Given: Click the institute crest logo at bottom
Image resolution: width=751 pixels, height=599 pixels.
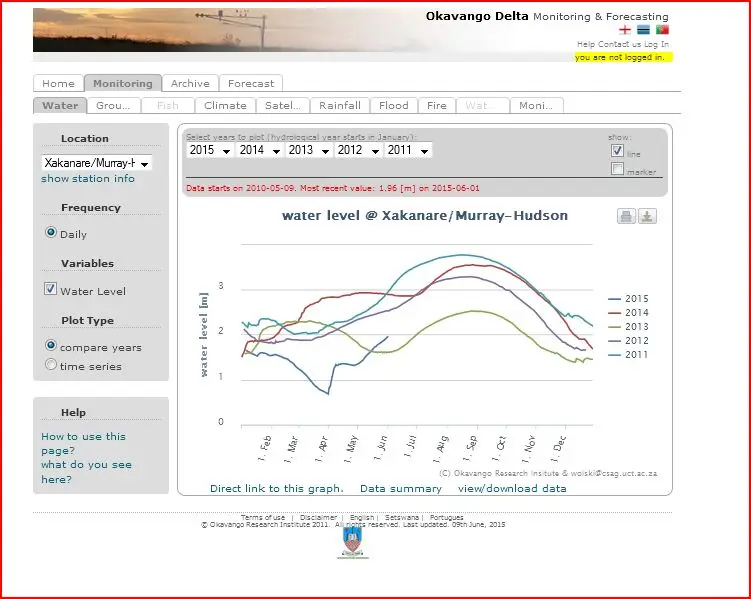Looking at the screenshot, I should pyautogui.click(x=353, y=543).
